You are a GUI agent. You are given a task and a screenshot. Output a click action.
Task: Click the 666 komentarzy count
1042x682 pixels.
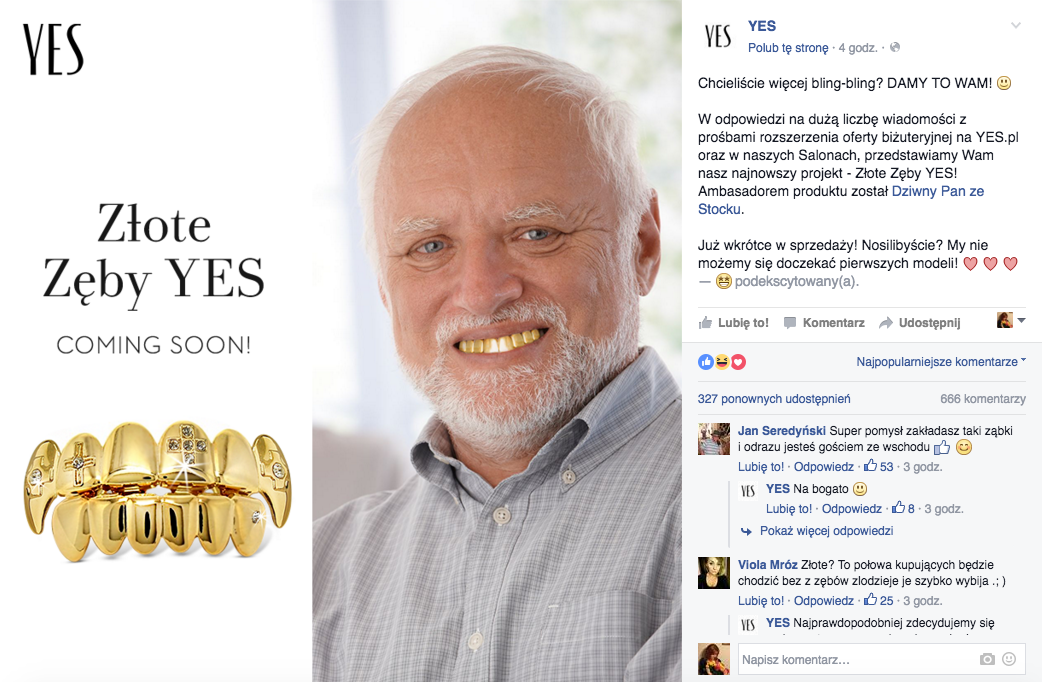pos(983,399)
